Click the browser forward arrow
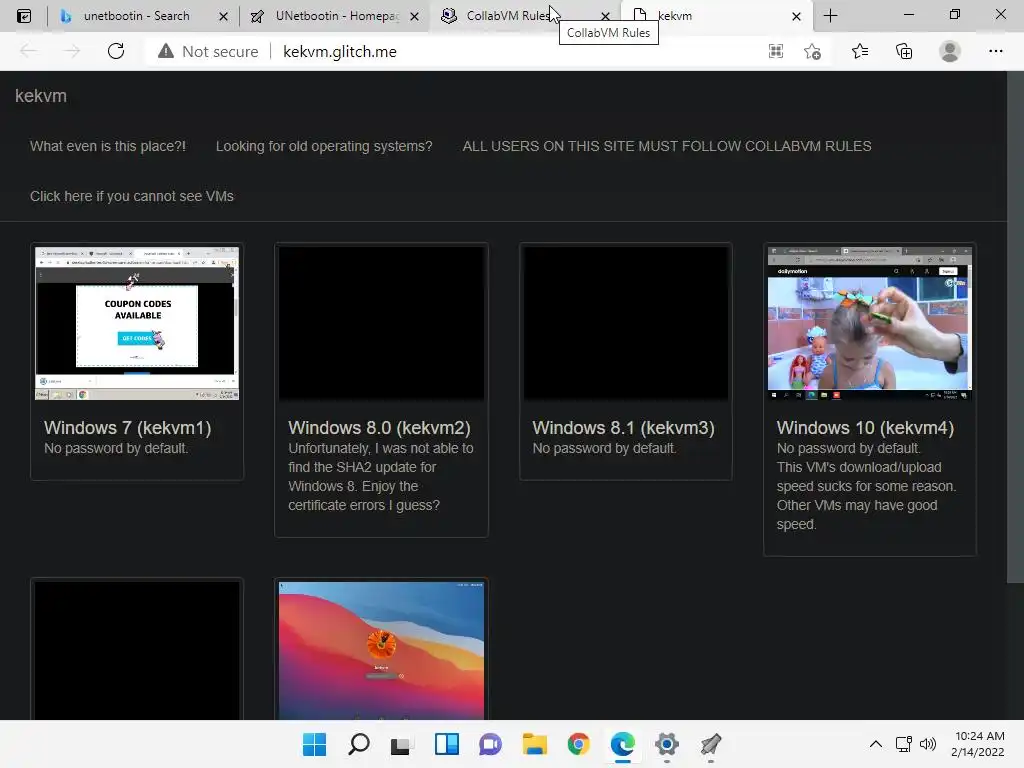Viewport: 1024px width, 768px height. pyautogui.click(x=72, y=51)
